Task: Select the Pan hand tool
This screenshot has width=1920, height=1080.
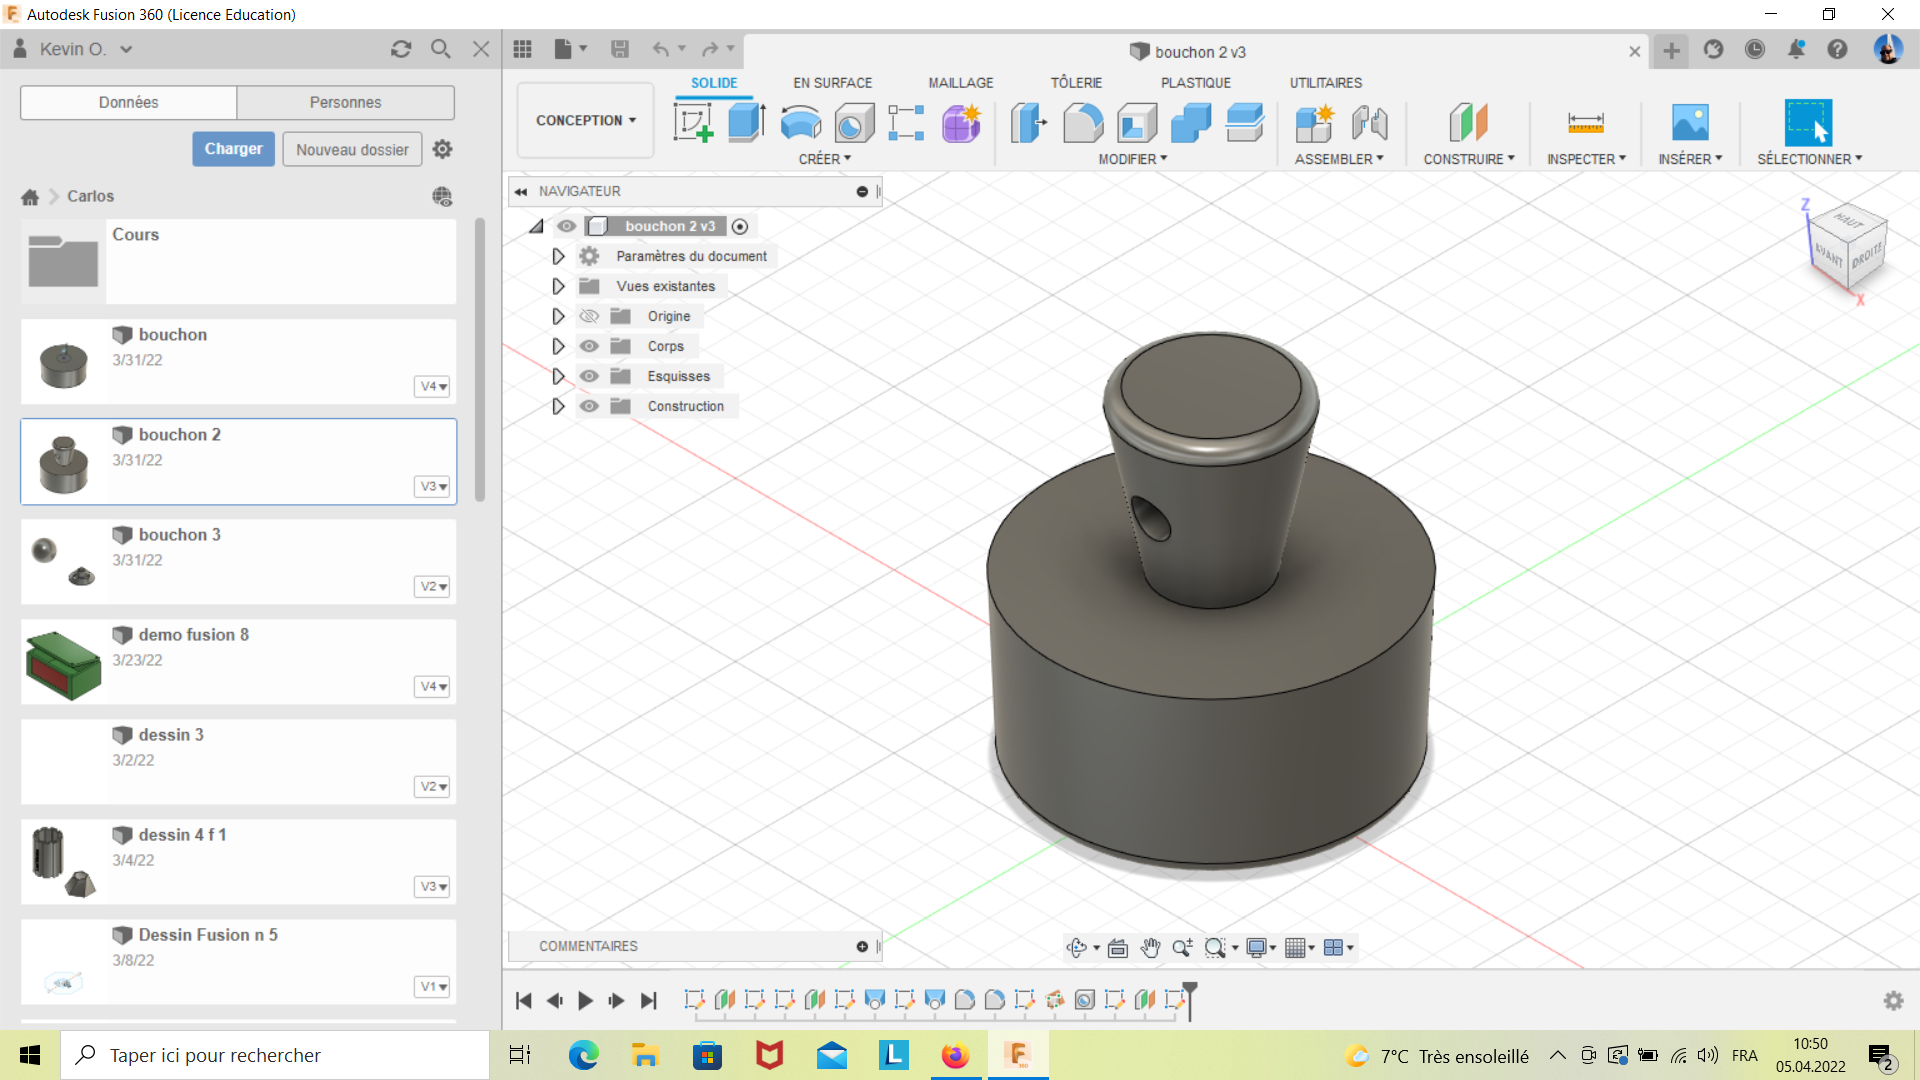Action: [1150, 948]
